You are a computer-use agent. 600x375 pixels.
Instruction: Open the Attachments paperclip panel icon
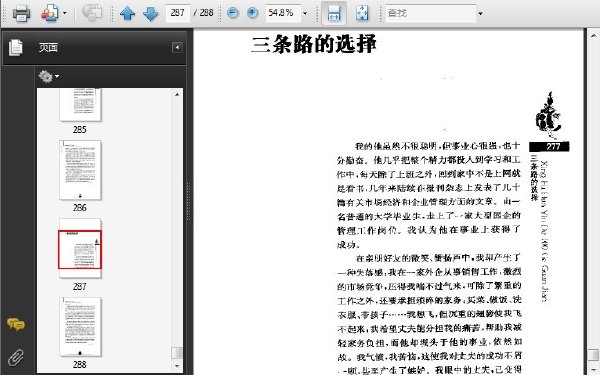(x=16, y=357)
